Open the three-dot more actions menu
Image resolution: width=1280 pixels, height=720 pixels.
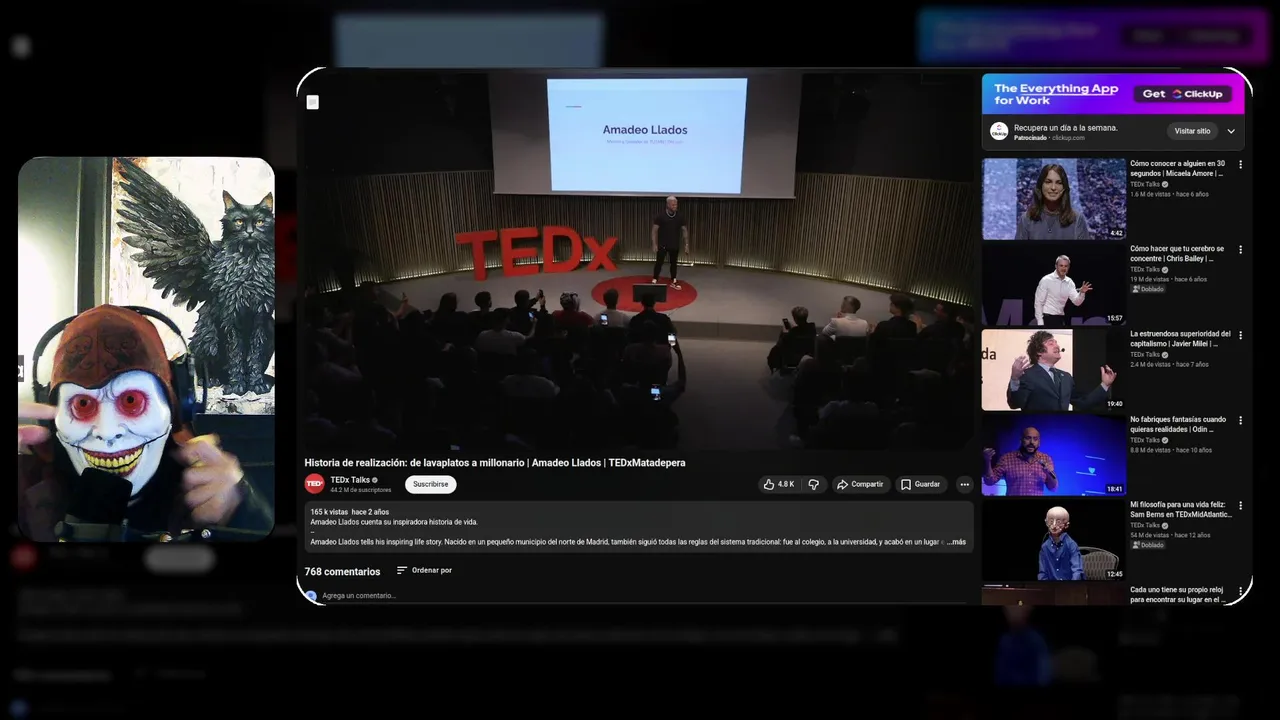point(964,484)
